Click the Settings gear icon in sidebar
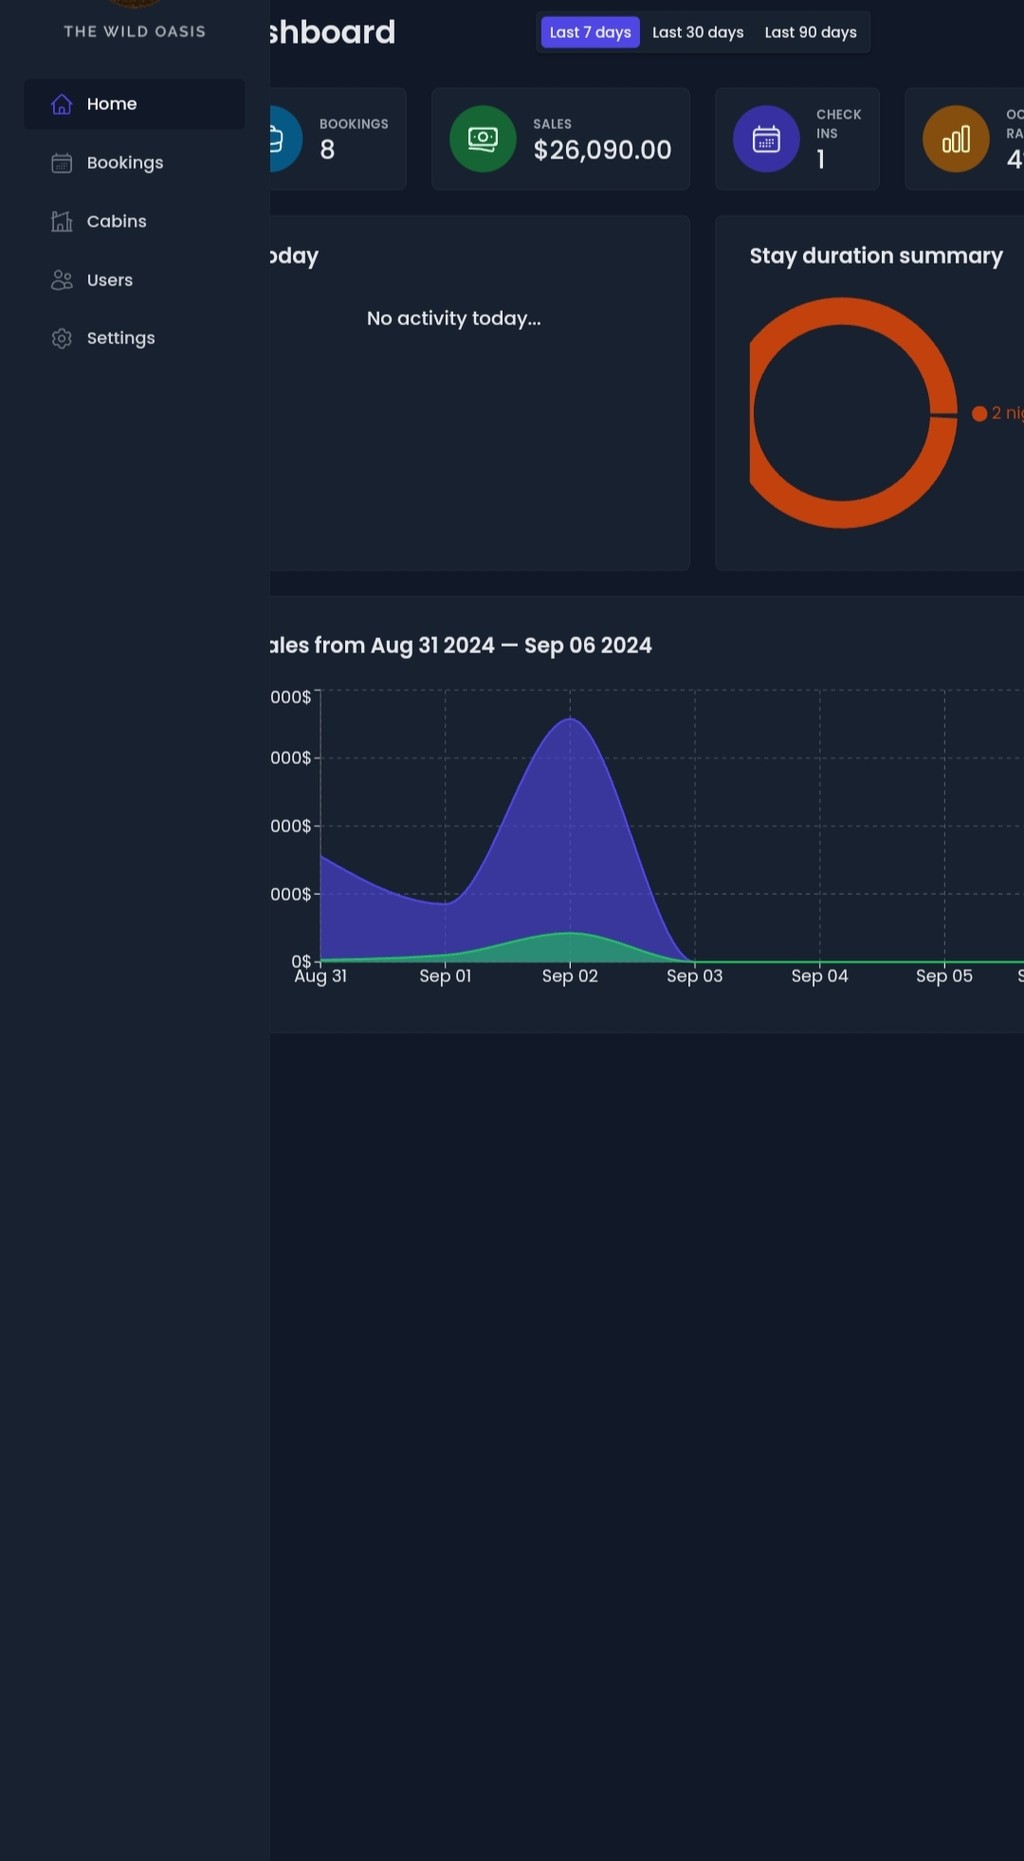The image size is (1024, 1861). click(x=62, y=338)
